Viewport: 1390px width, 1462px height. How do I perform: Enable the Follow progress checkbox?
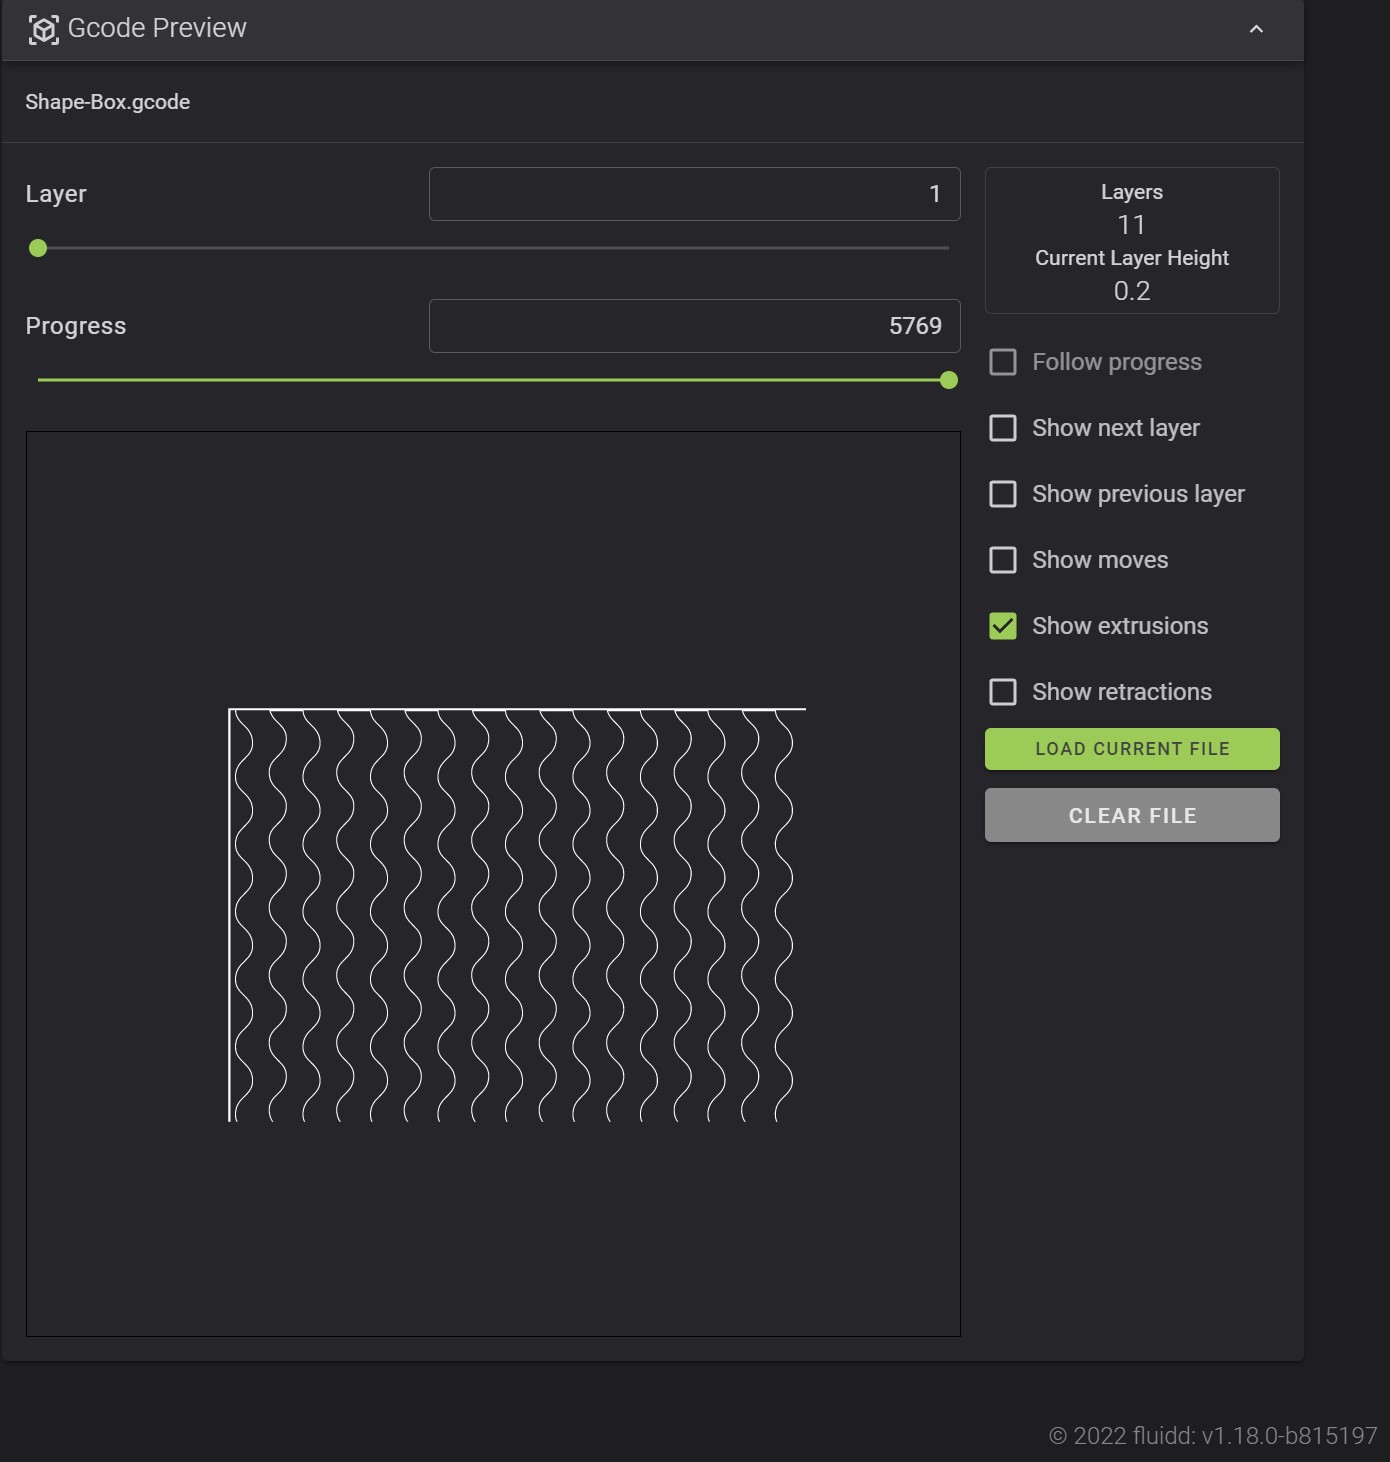1003,361
